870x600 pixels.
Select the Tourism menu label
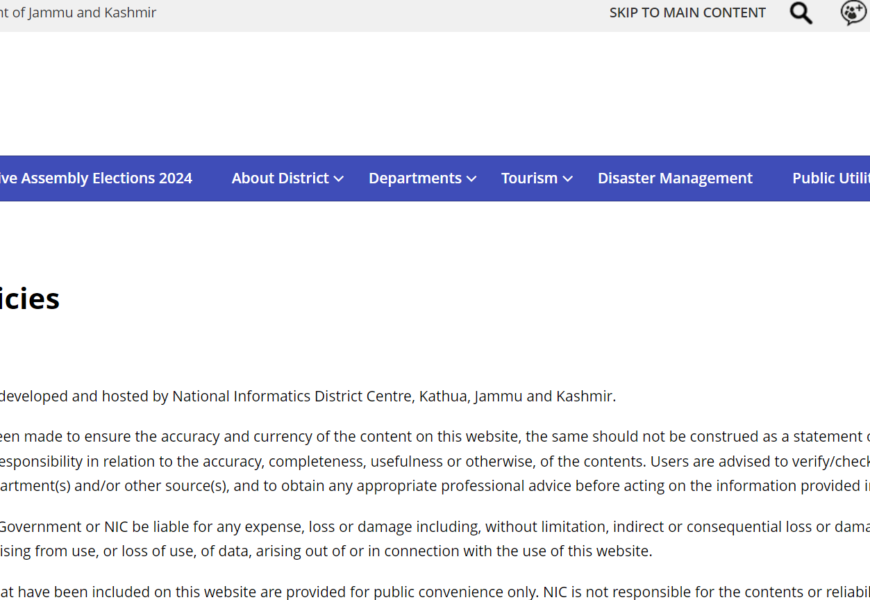click(x=529, y=178)
